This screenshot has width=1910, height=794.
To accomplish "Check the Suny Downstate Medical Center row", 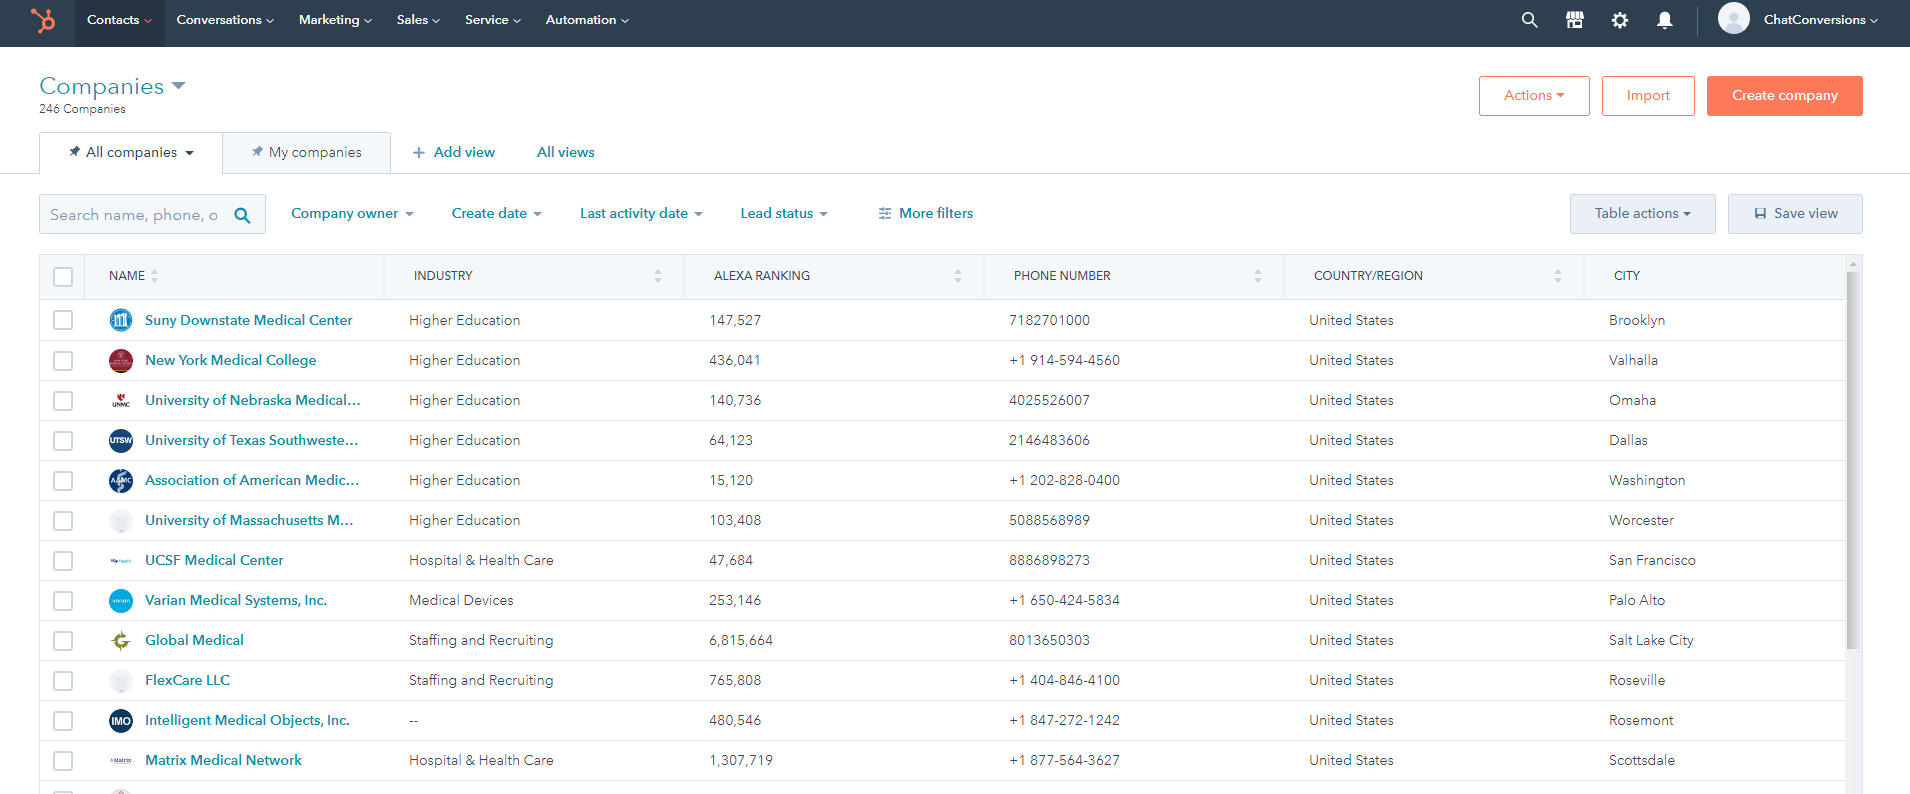I will (63, 320).
